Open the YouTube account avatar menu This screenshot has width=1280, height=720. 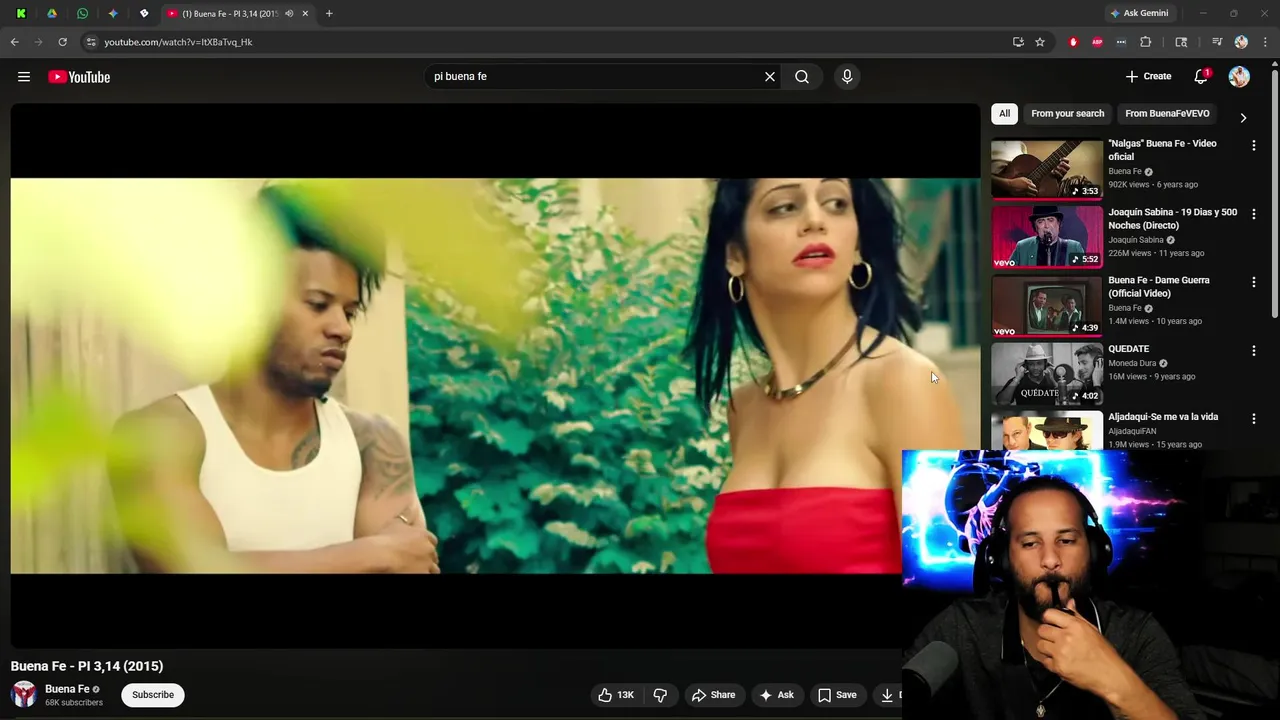coord(1239,77)
